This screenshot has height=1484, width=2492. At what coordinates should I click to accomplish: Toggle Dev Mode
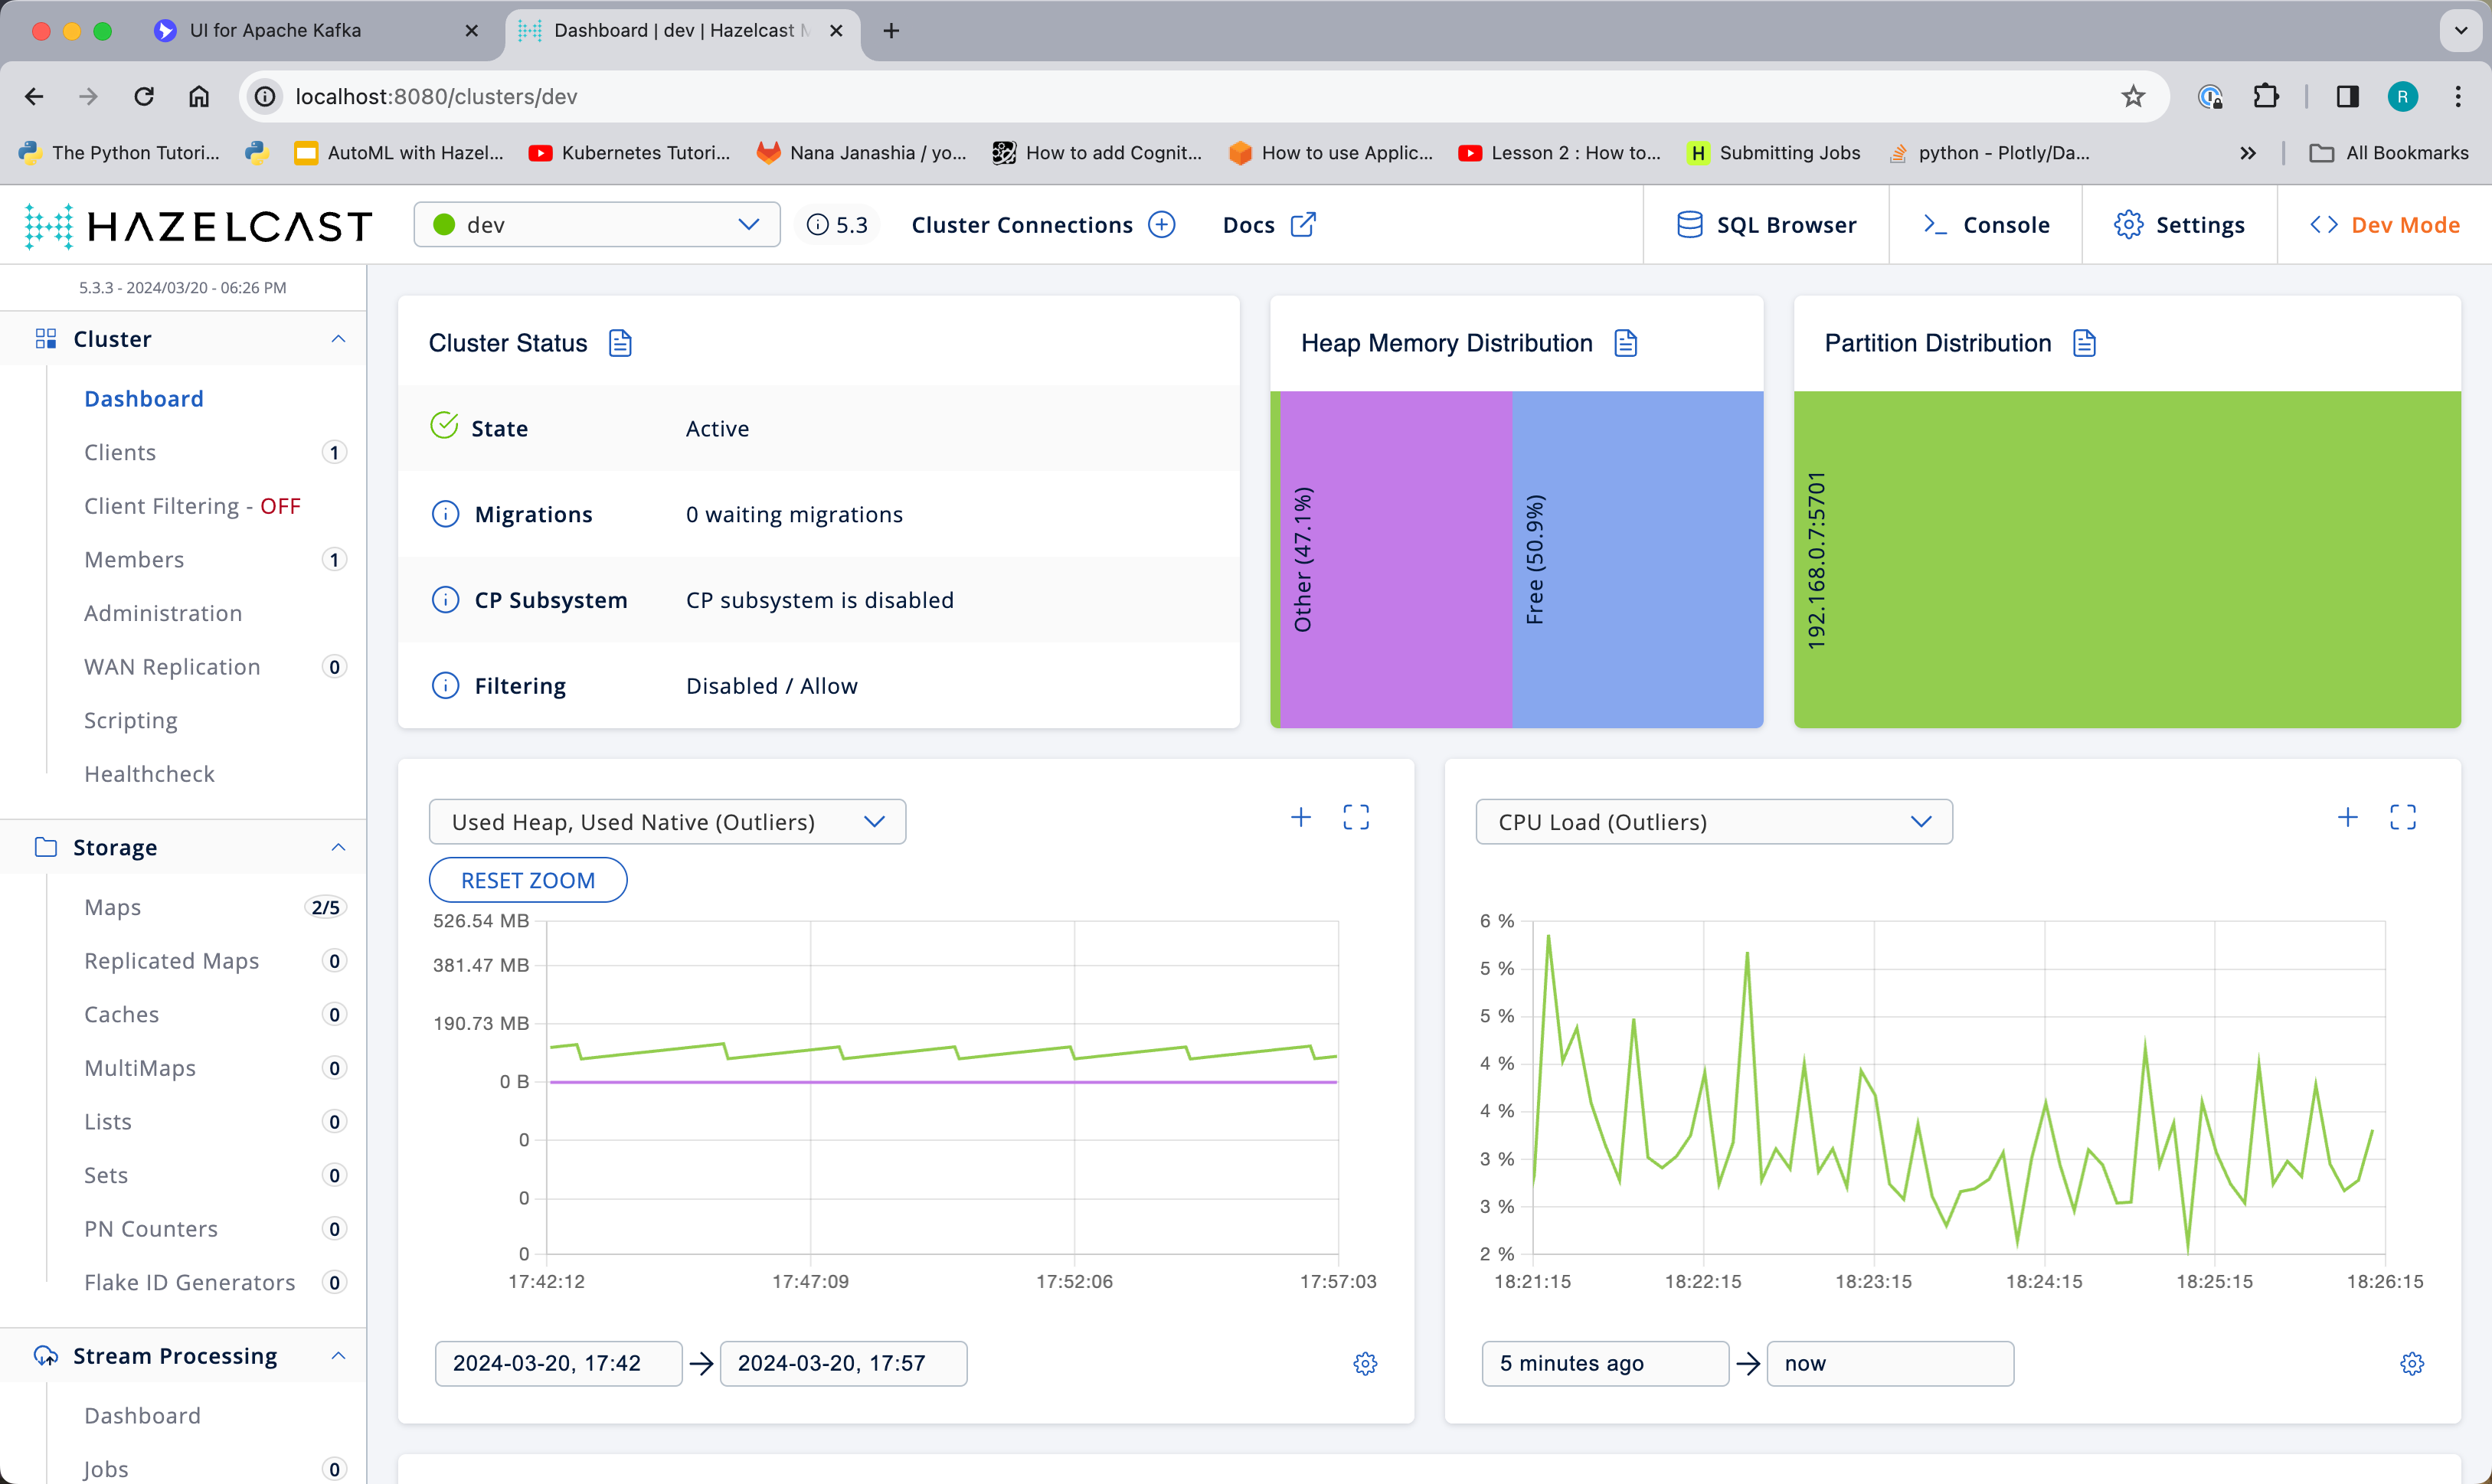pyautogui.click(x=2385, y=225)
